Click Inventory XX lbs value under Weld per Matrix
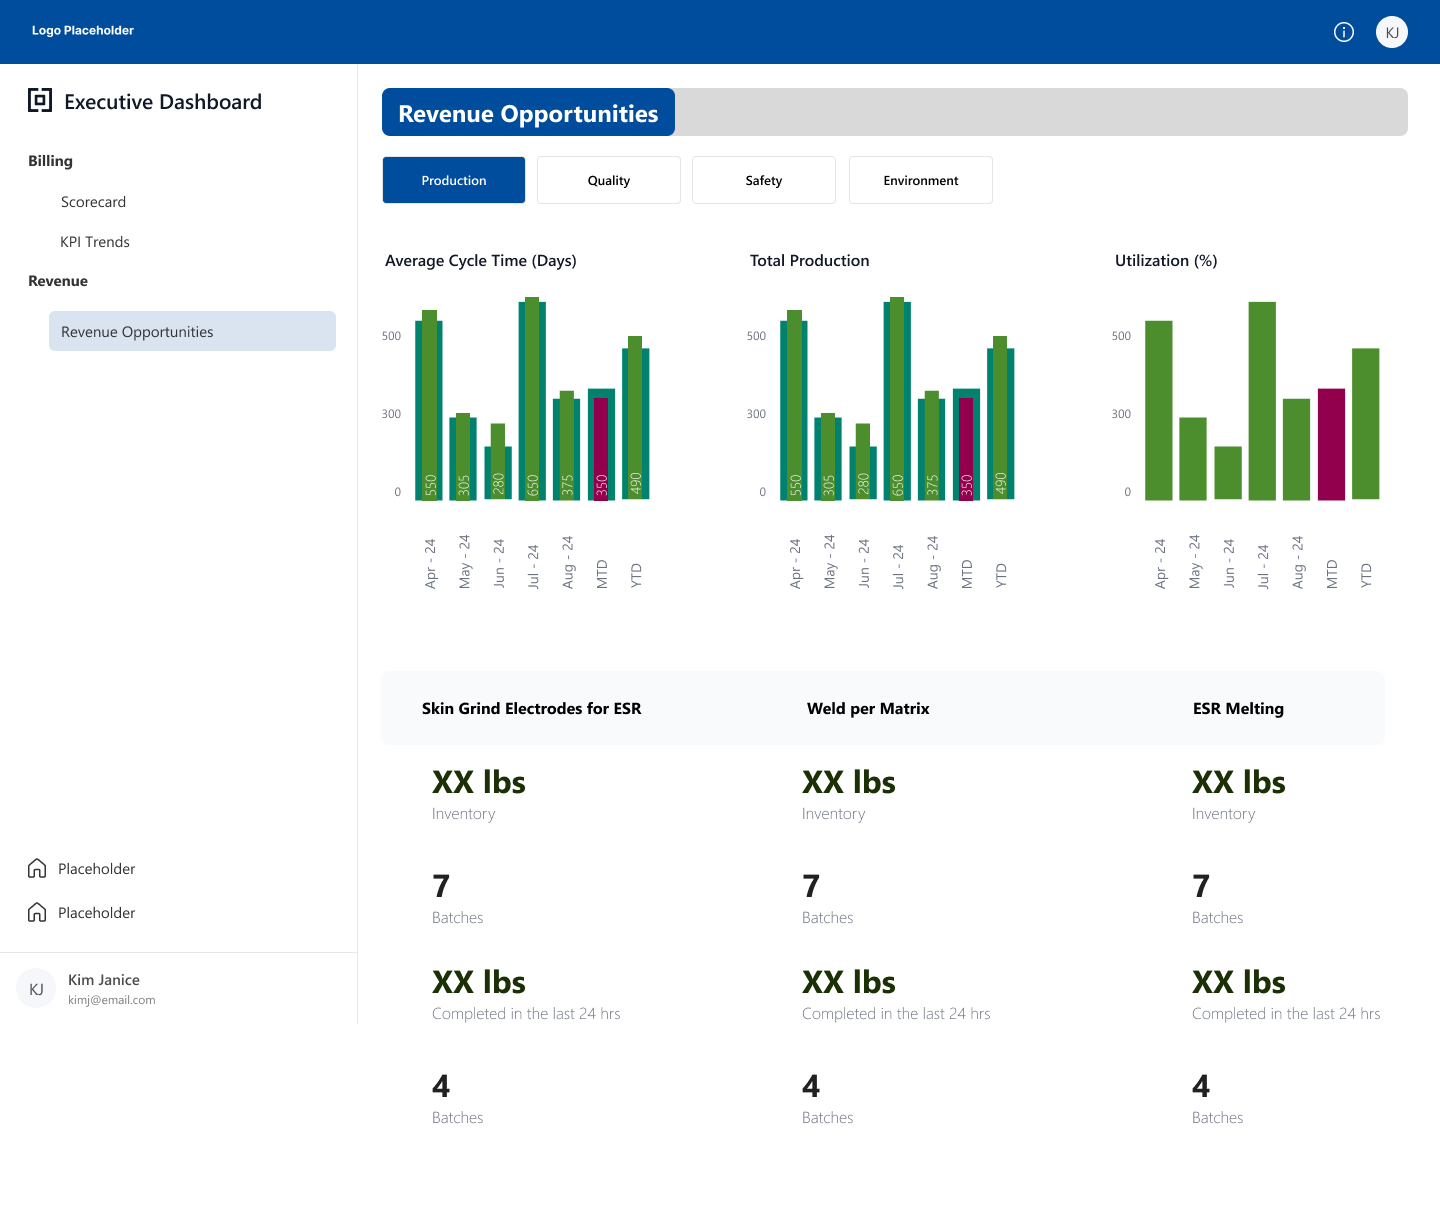Image resolution: width=1440 pixels, height=1214 pixels. pyautogui.click(x=848, y=783)
